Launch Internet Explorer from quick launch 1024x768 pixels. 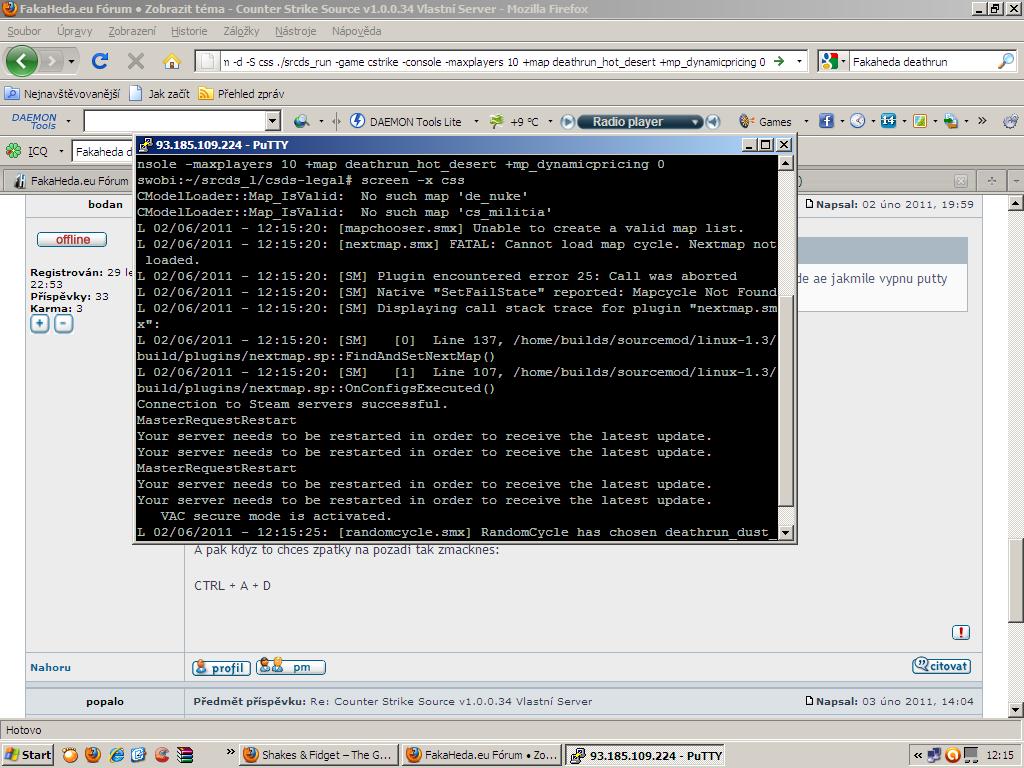(116, 755)
